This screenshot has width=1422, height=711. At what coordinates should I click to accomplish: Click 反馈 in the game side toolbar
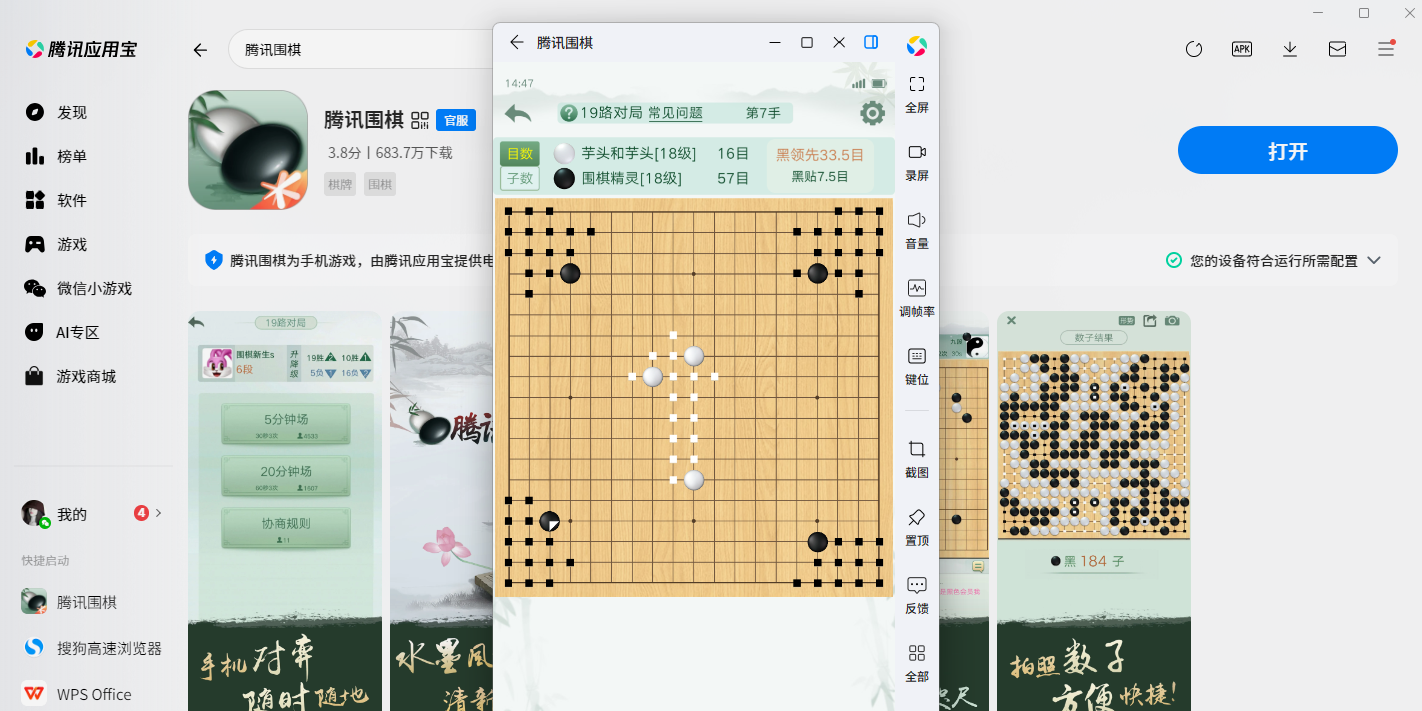click(x=917, y=594)
